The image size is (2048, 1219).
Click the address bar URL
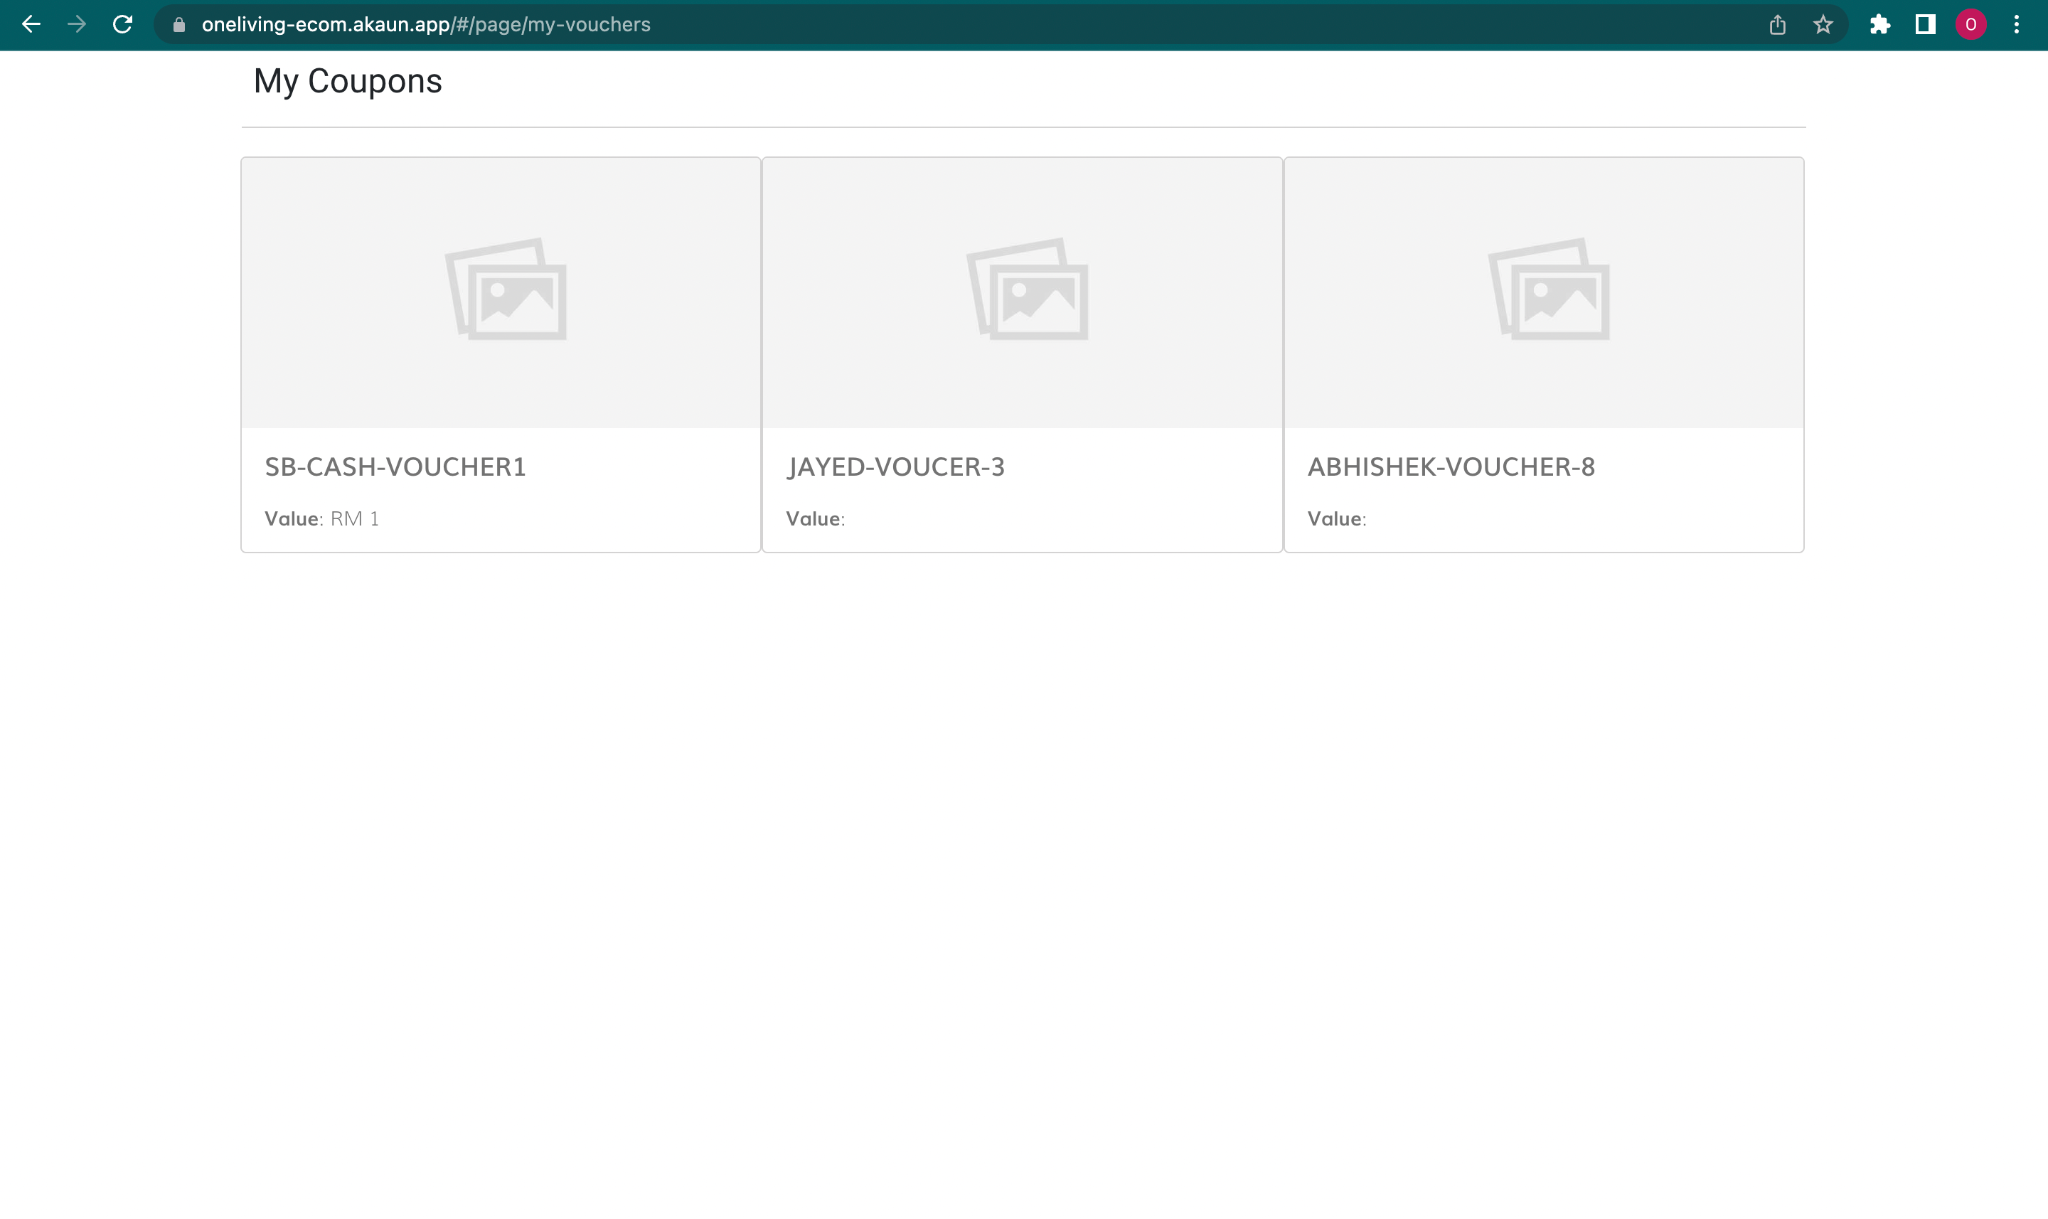[x=426, y=25]
